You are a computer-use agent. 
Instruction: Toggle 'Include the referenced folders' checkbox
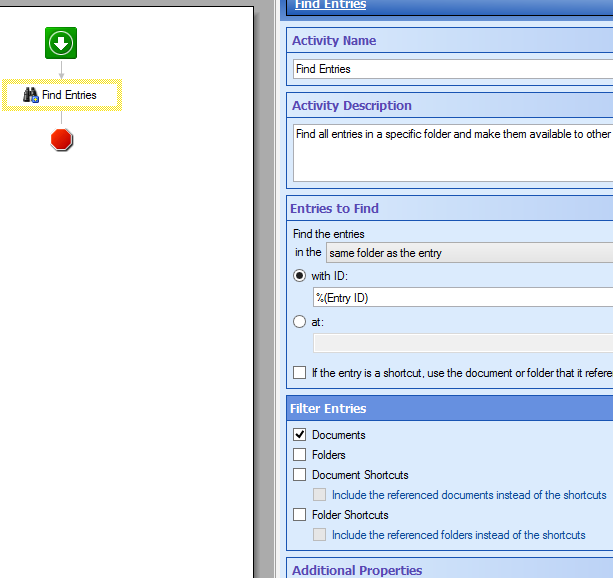tap(319, 535)
